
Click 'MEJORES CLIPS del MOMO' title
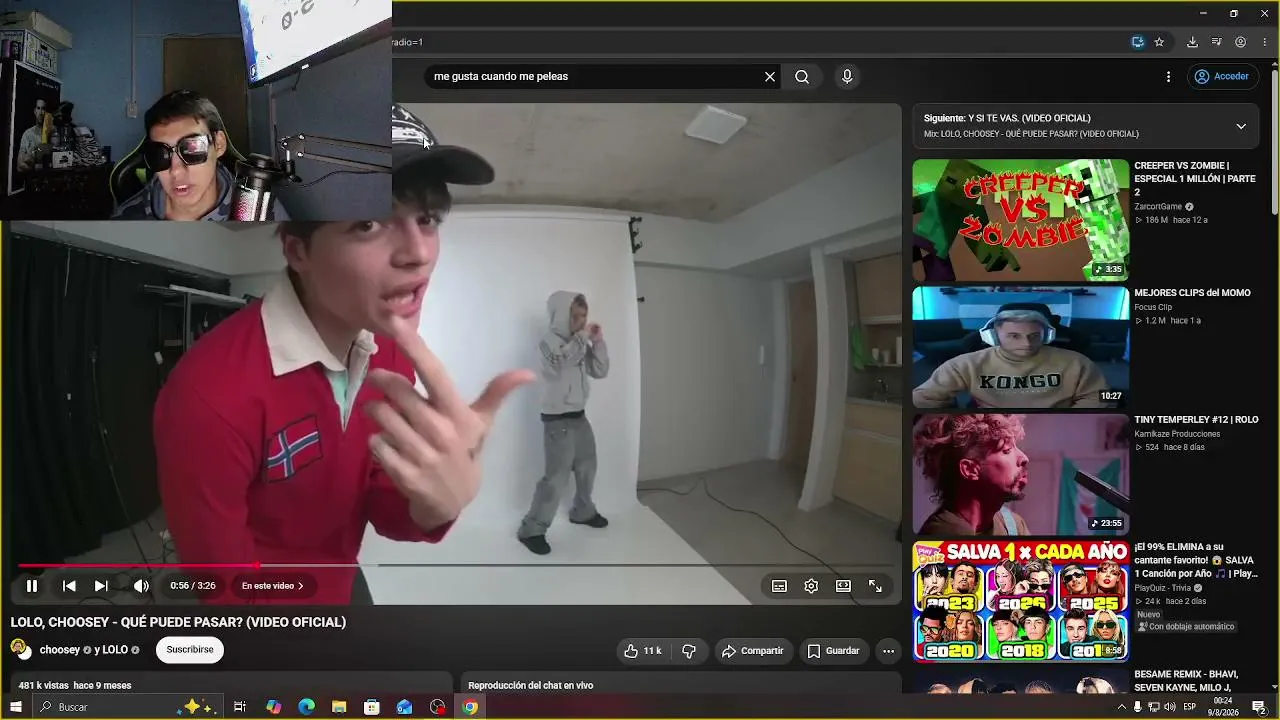coord(1192,293)
